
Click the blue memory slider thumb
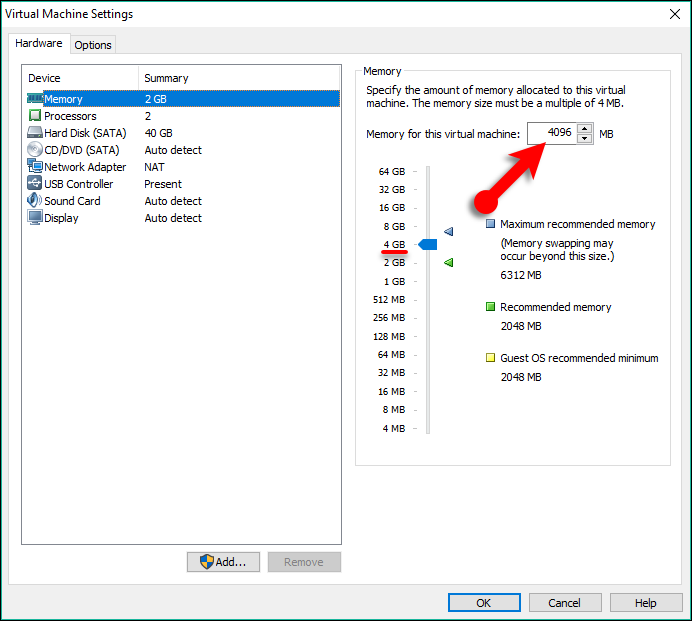pos(427,244)
